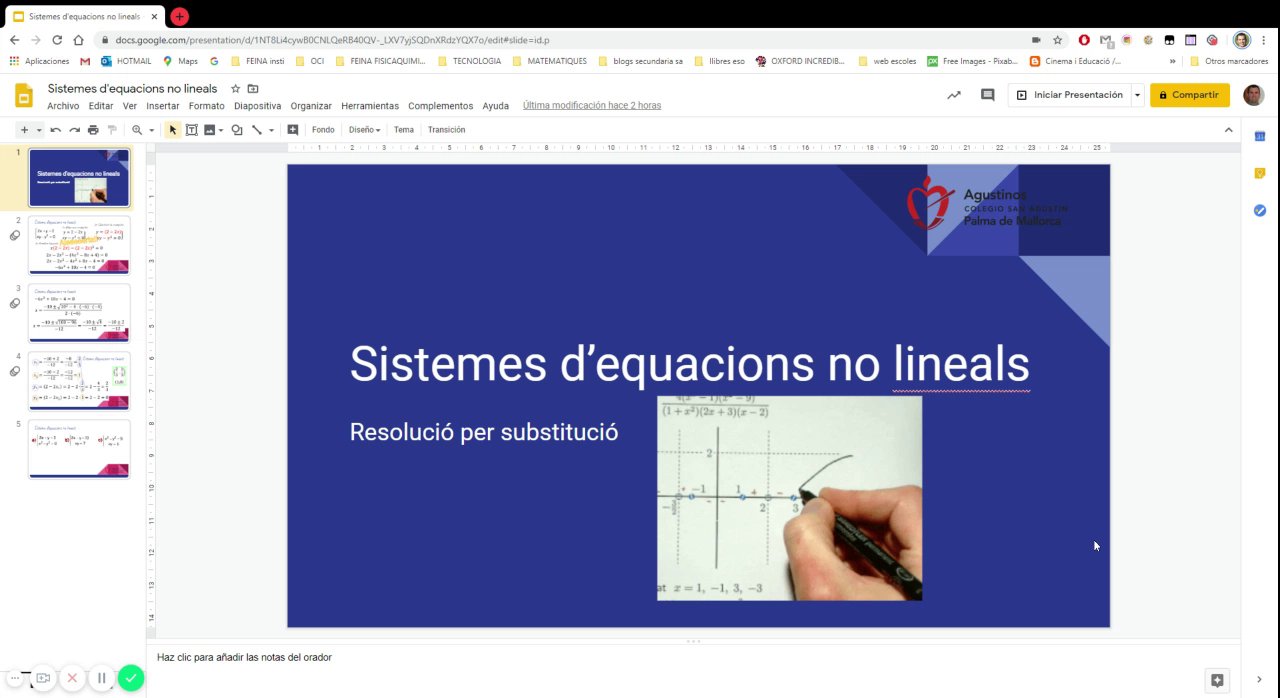Screen dimensions: 1280x698
Task: Click the new slide plus button
Action: [x=24, y=130]
